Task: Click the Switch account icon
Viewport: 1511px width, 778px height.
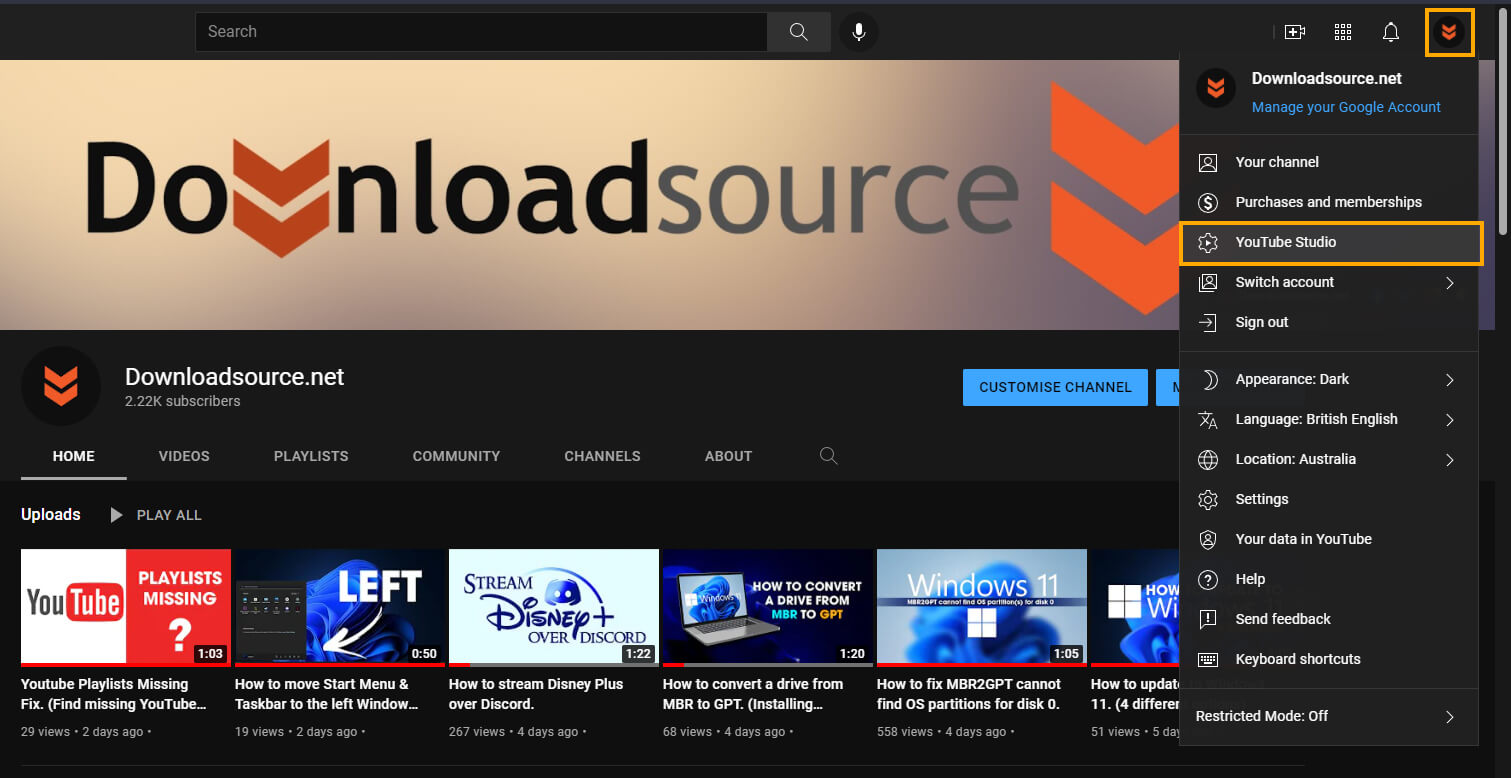Action: tap(1208, 282)
